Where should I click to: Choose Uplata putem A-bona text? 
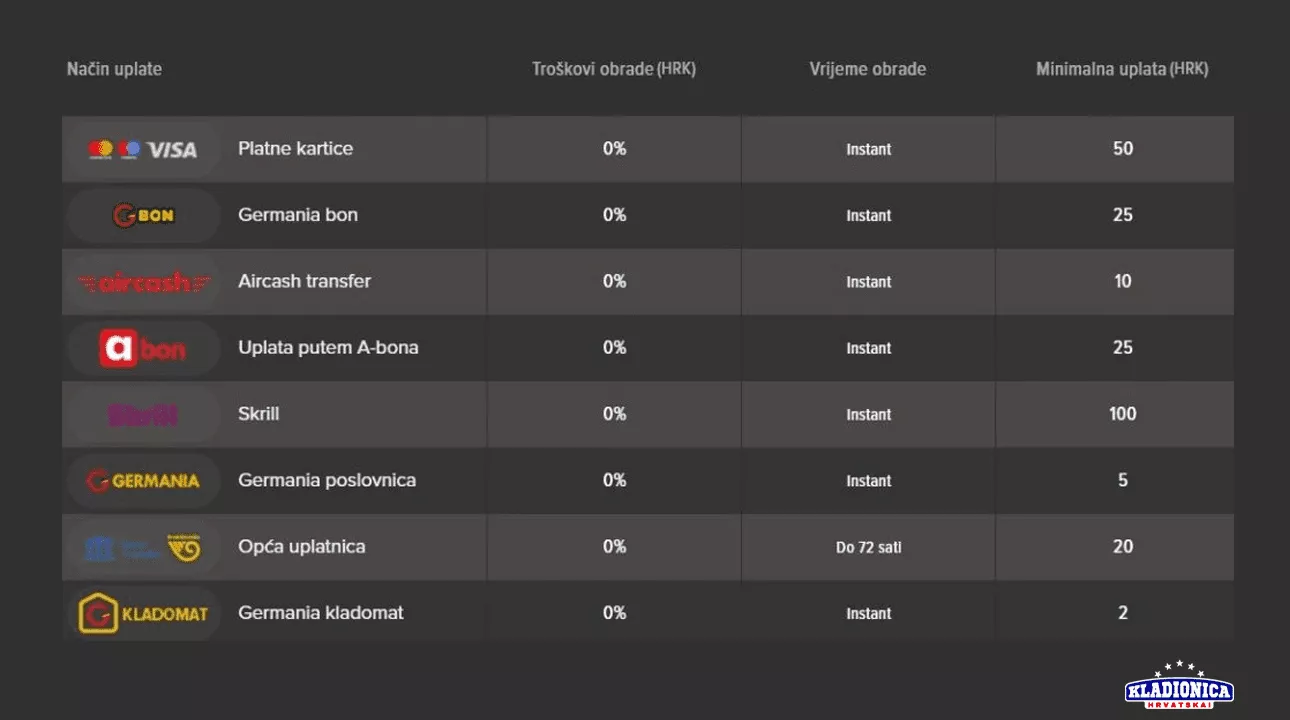328,347
